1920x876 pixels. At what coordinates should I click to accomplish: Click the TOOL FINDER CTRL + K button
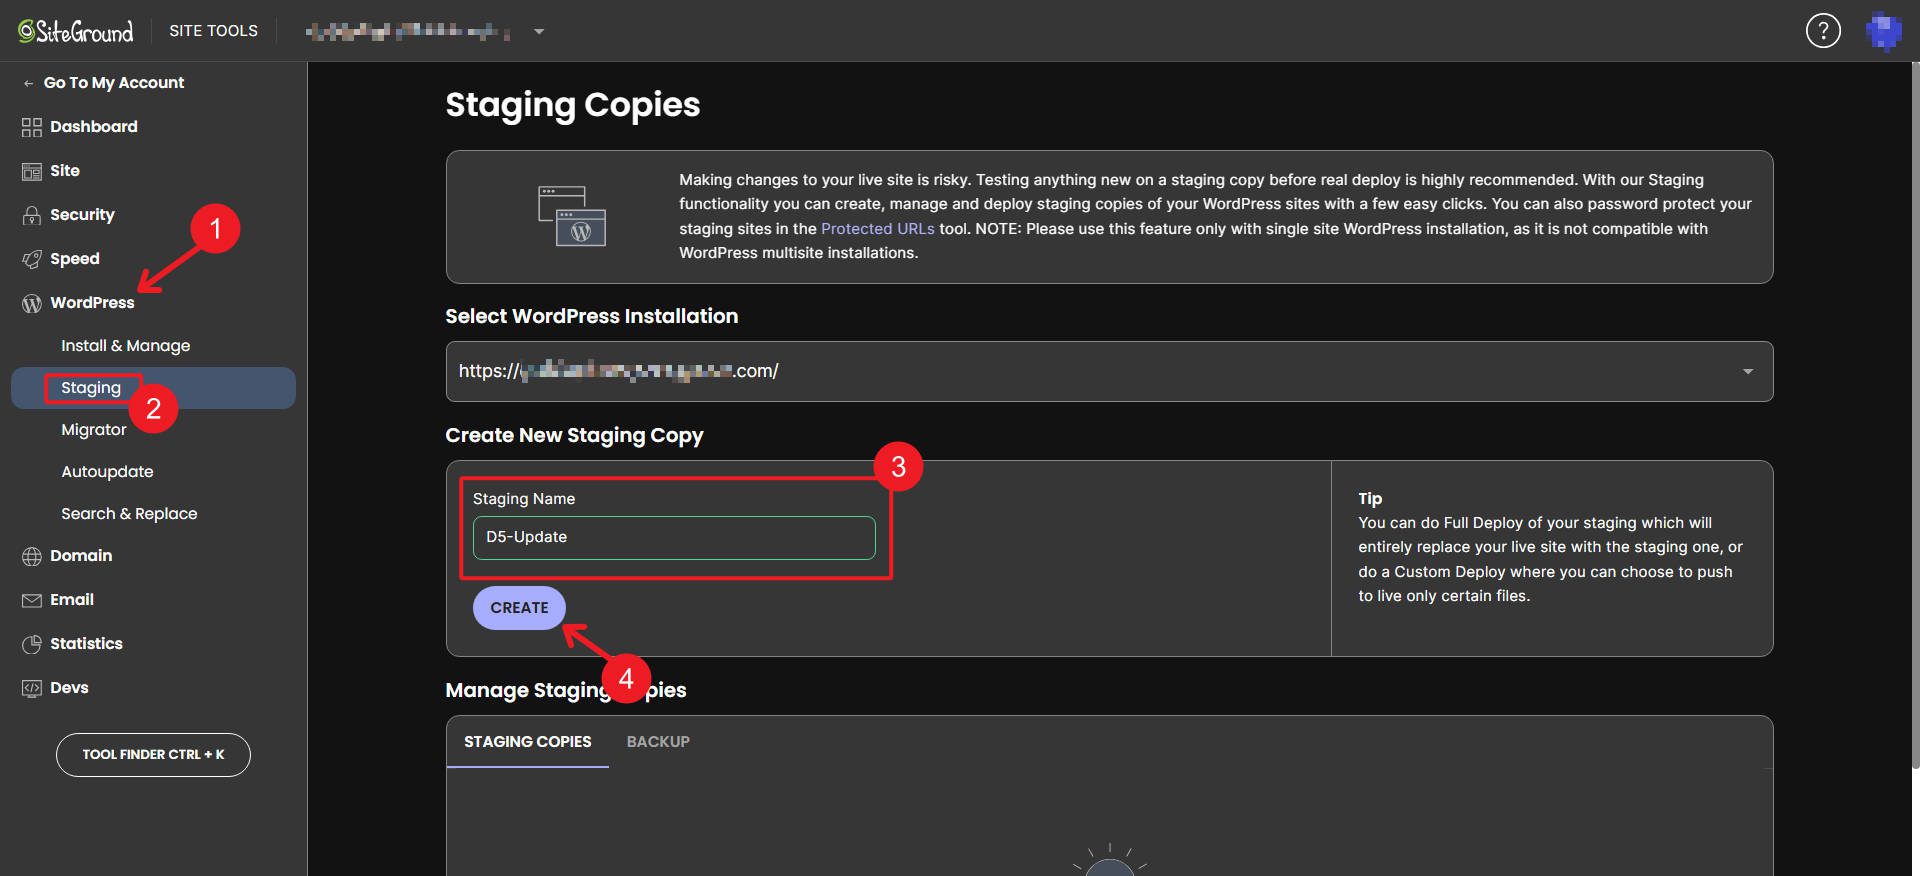[153, 754]
